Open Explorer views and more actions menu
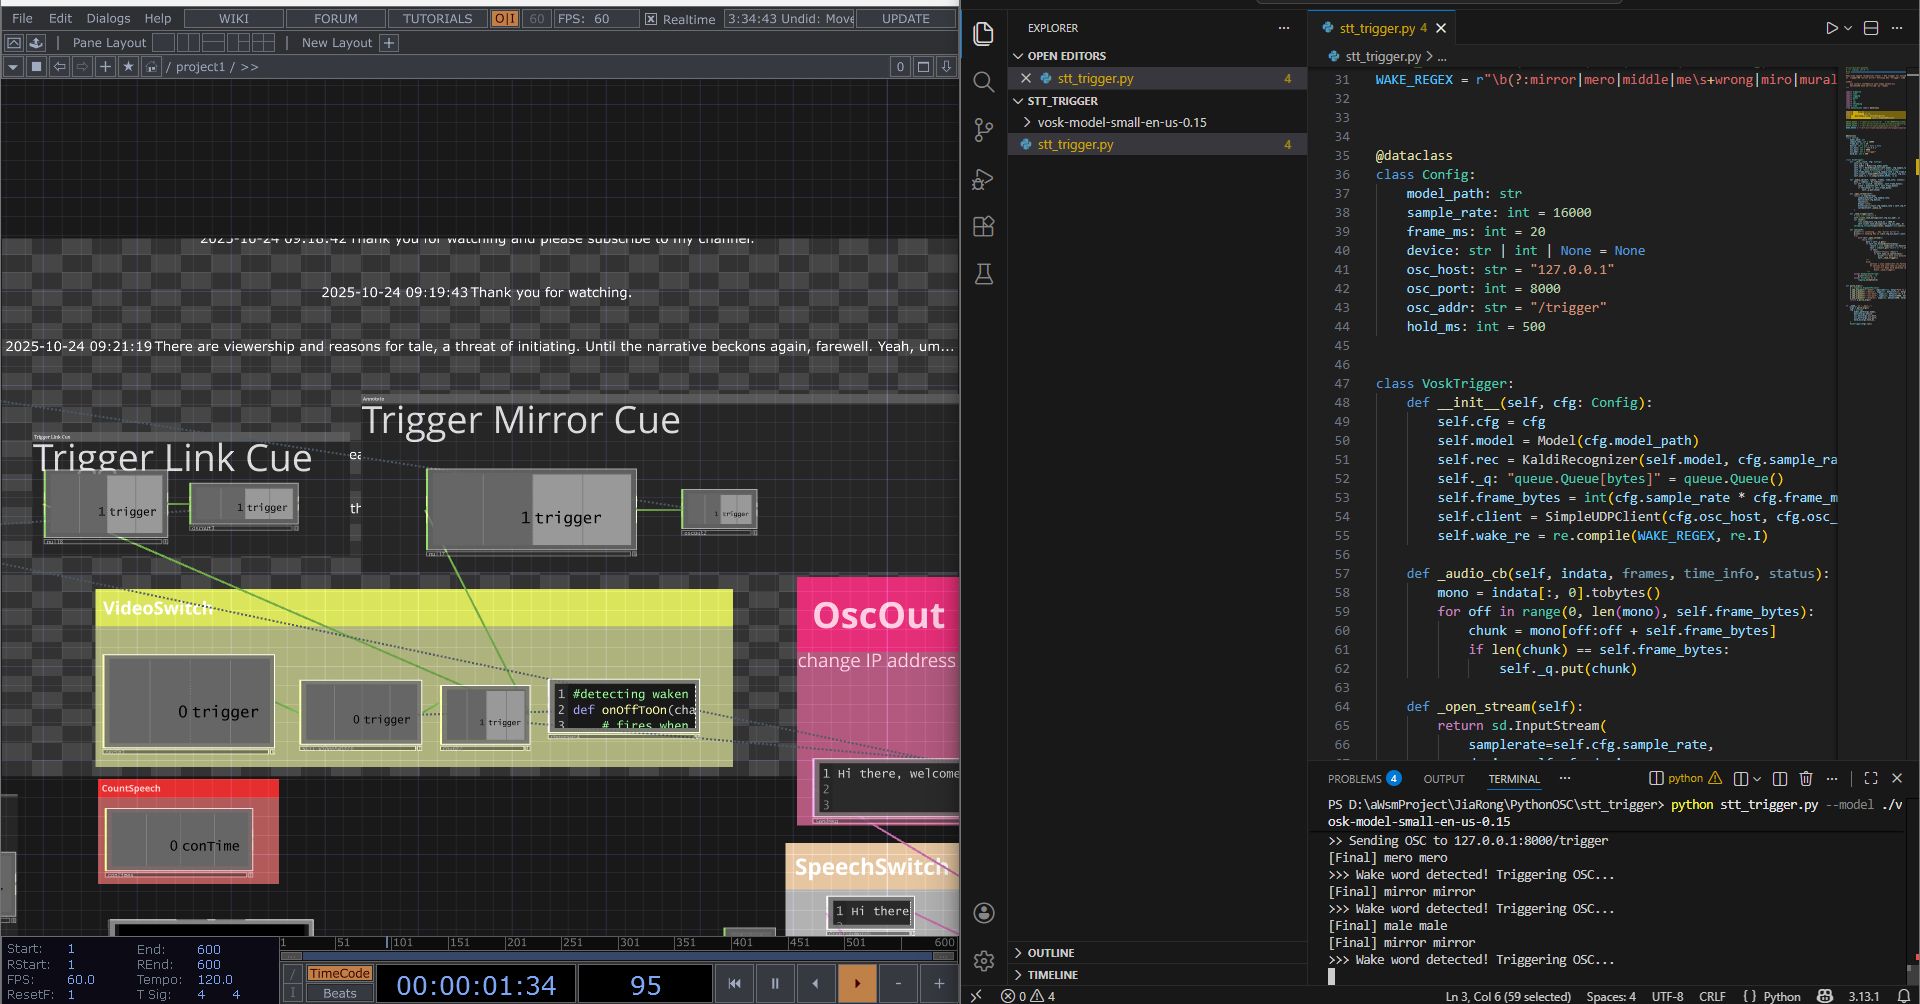The width and height of the screenshot is (1920, 1004). [x=1284, y=28]
